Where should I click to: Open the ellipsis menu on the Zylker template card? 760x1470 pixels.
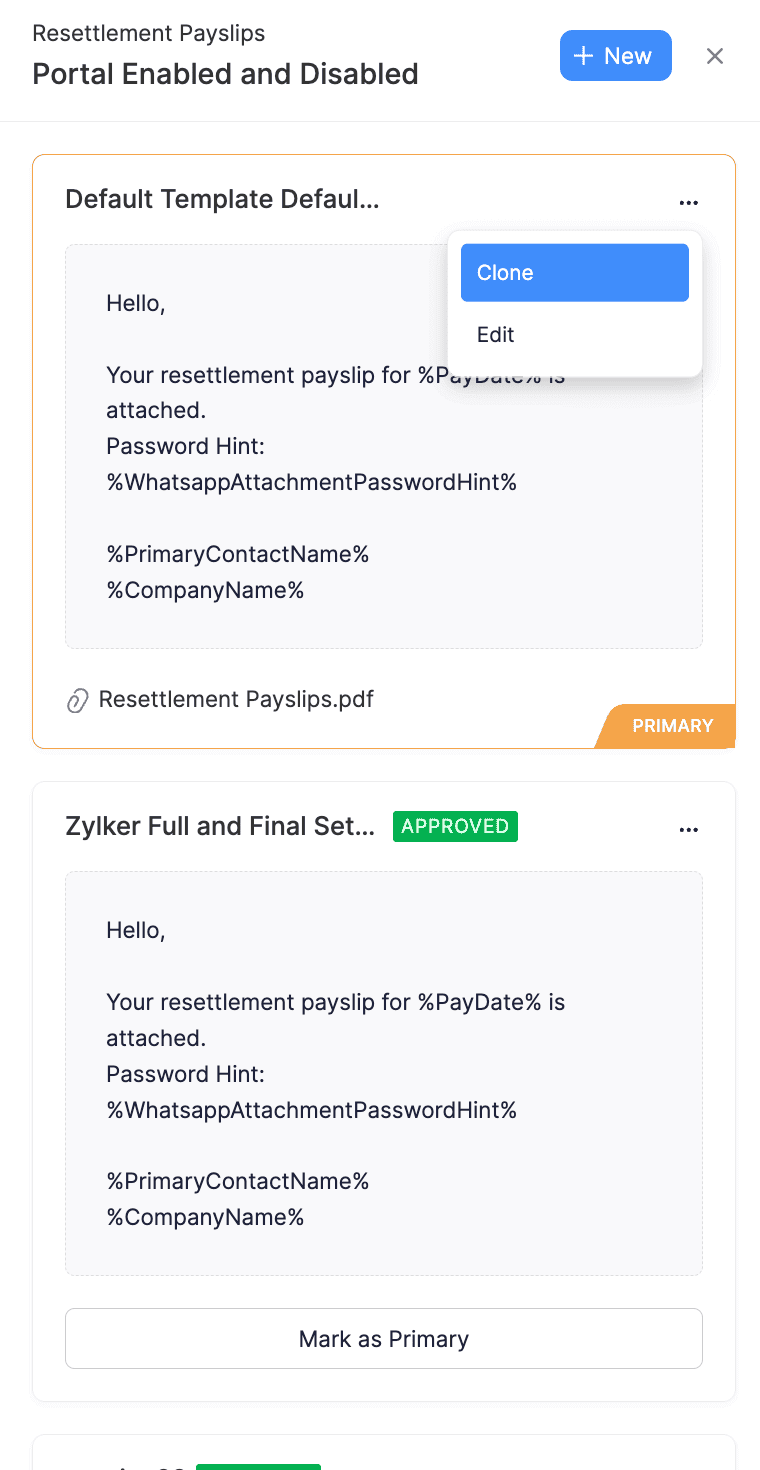coord(689,829)
